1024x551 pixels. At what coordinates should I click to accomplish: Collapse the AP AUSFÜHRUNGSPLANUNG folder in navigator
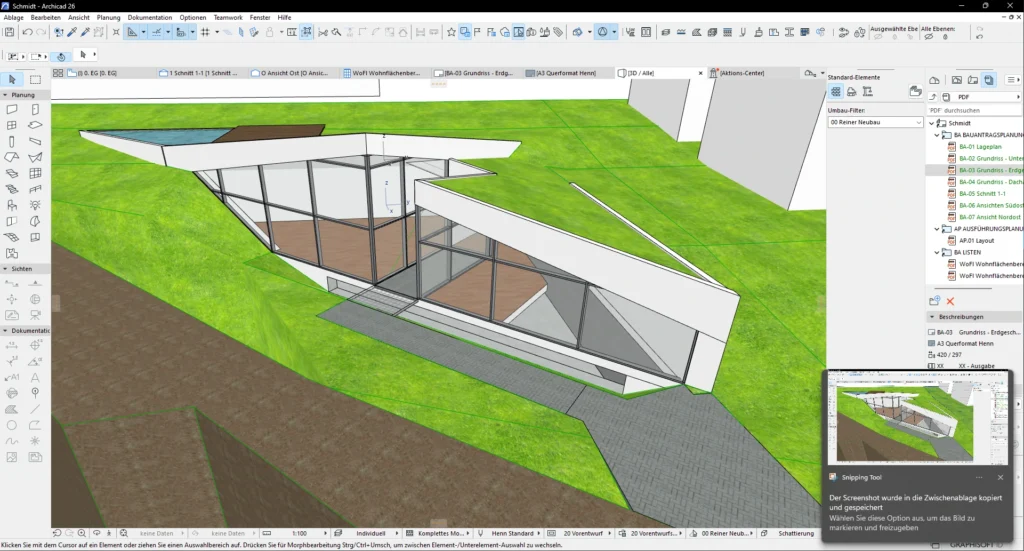937,229
